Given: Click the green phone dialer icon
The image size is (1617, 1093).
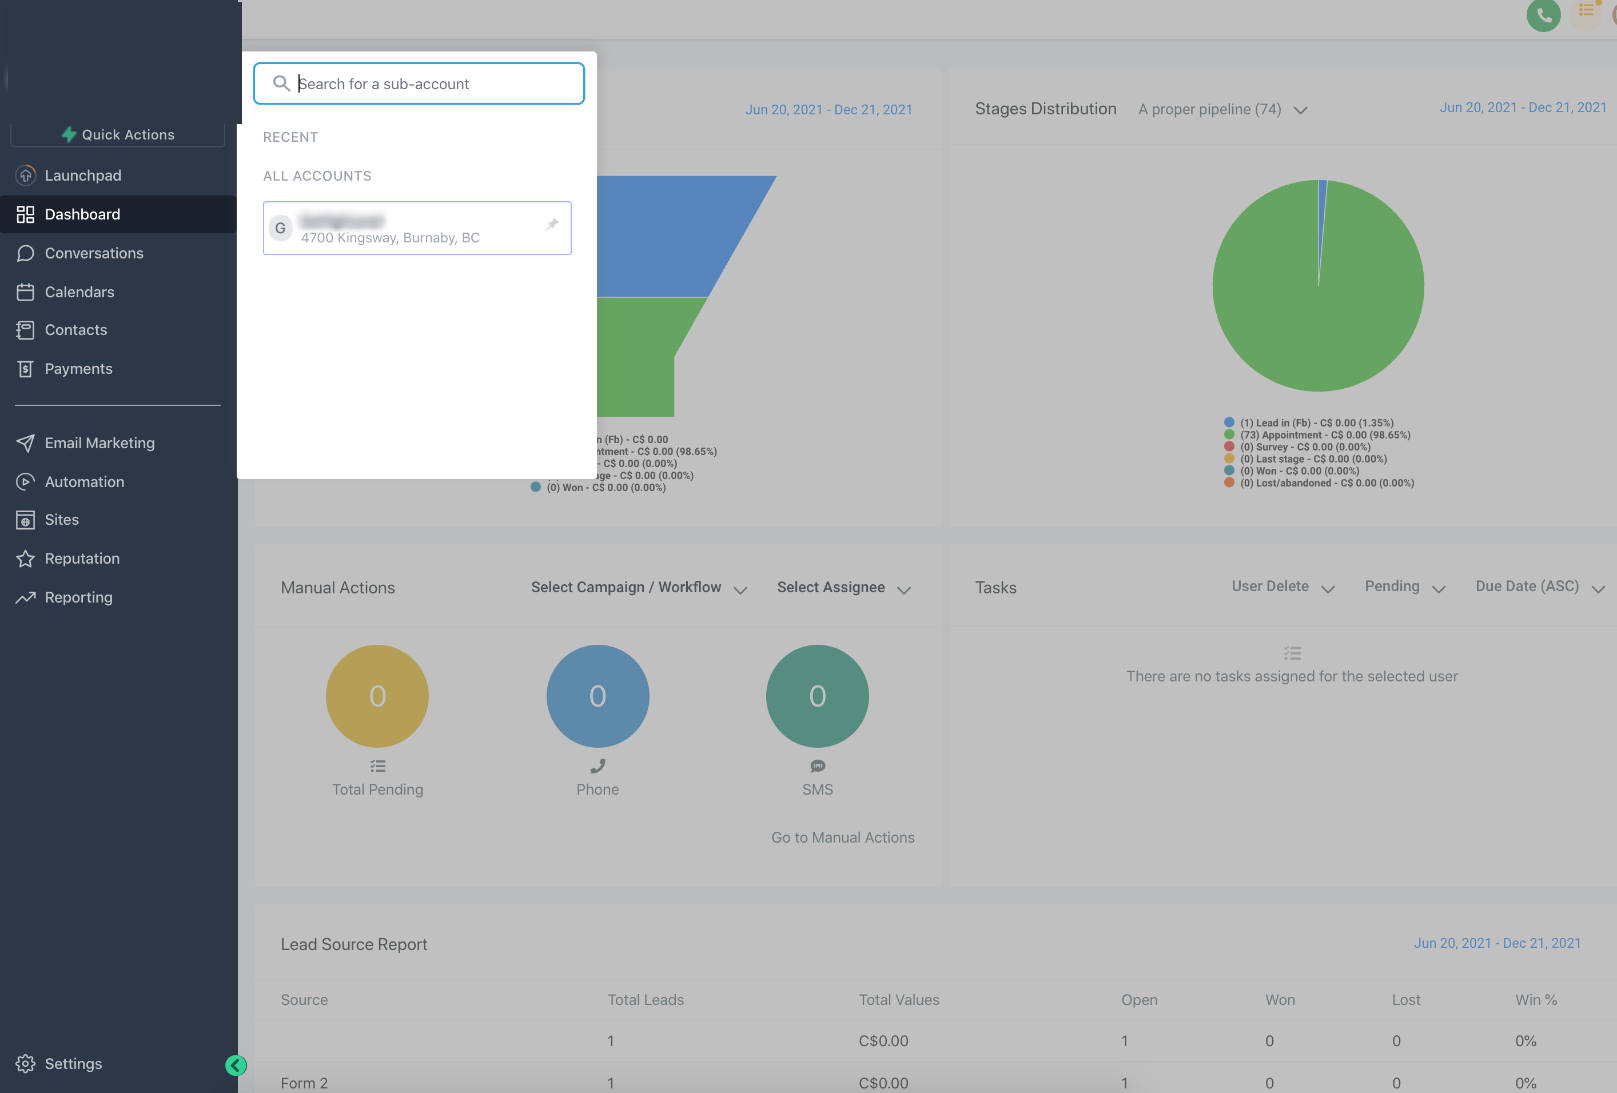Looking at the screenshot, I should point(1543,15).
